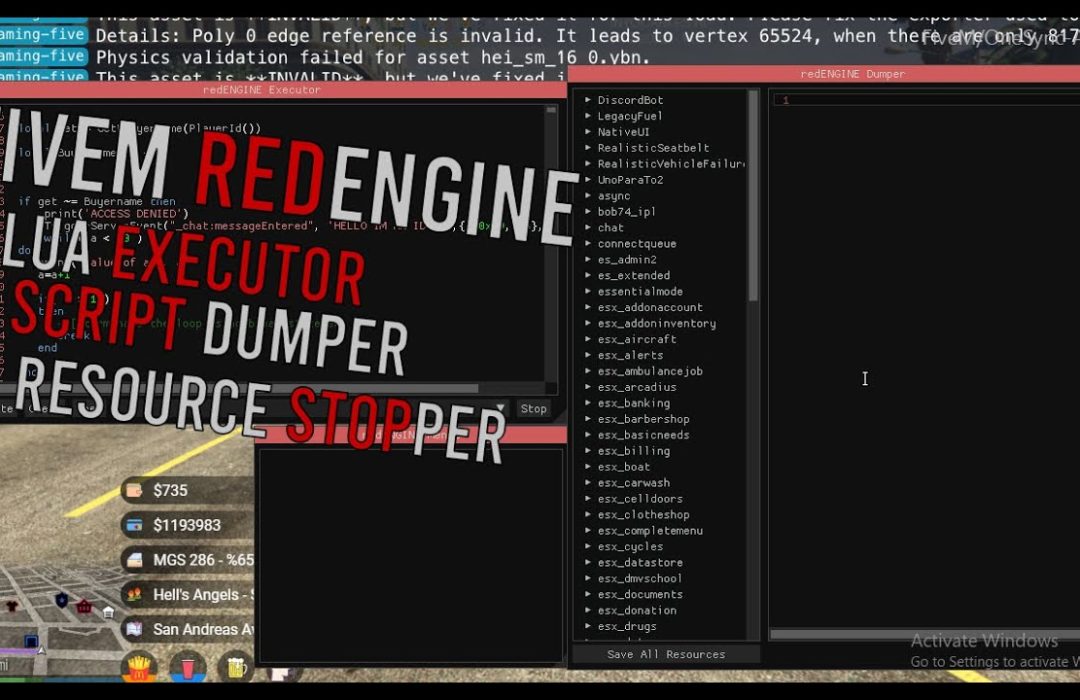1080x700 pixels.
Task: Click the bank card icon beside $1193983
Action: (134, 526)
